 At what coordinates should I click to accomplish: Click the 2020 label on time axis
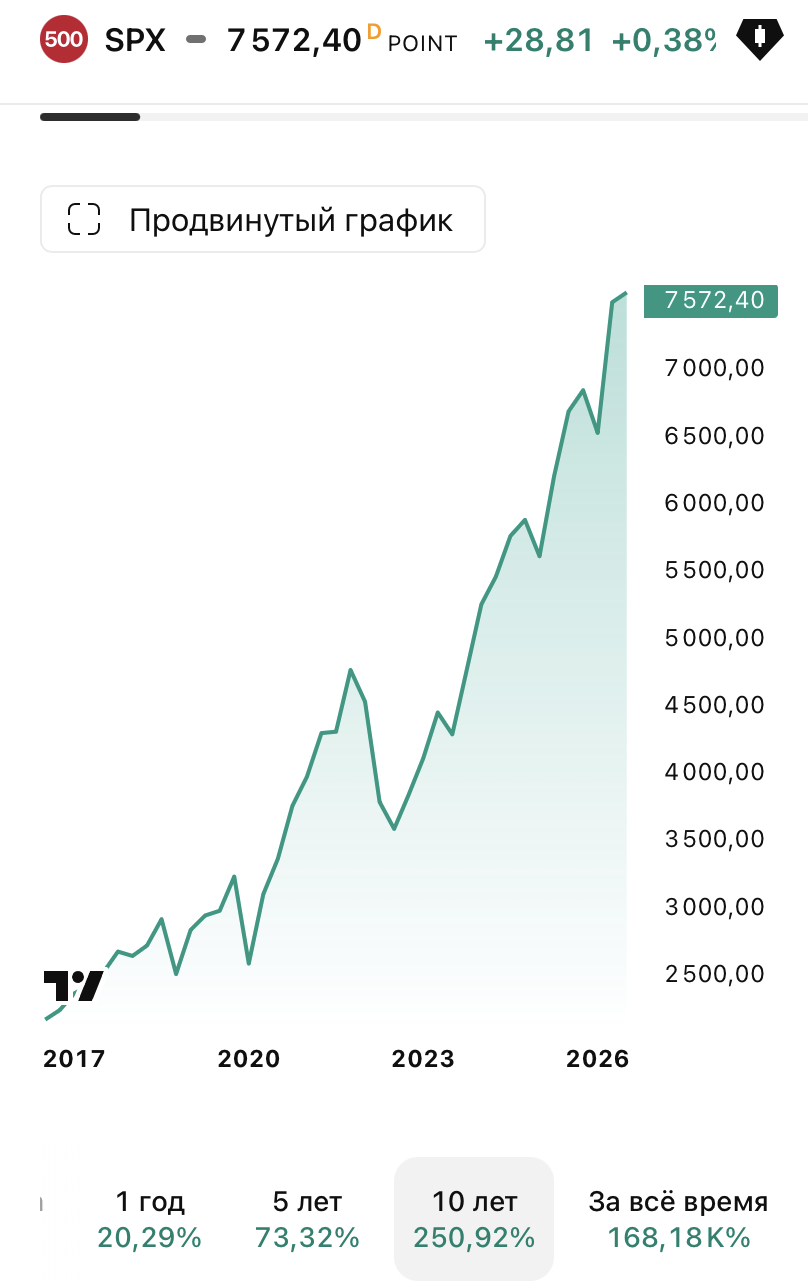coord(249,1059)
